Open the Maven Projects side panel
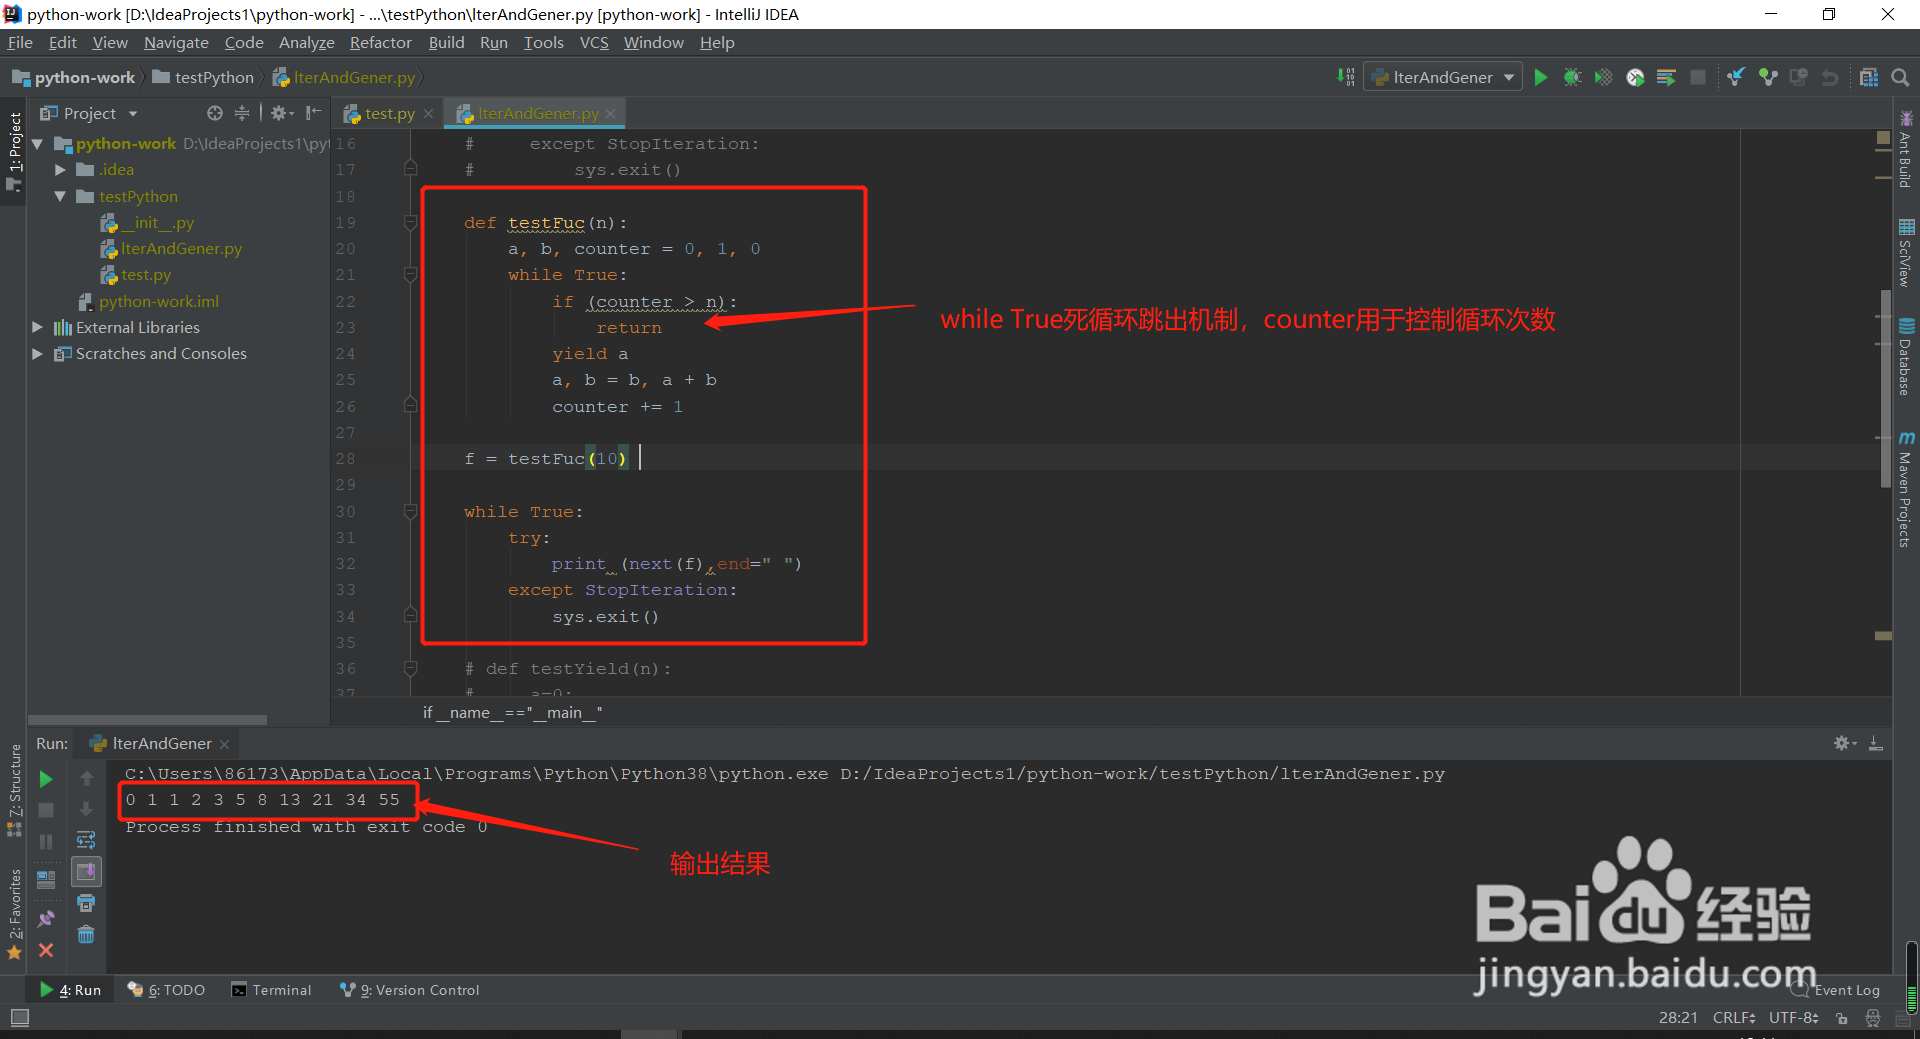 (1906, 489)
